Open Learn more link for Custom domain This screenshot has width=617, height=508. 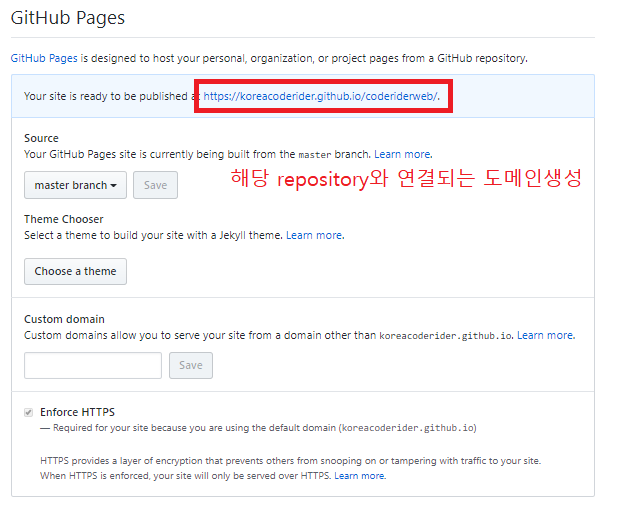tap(545, 335)
